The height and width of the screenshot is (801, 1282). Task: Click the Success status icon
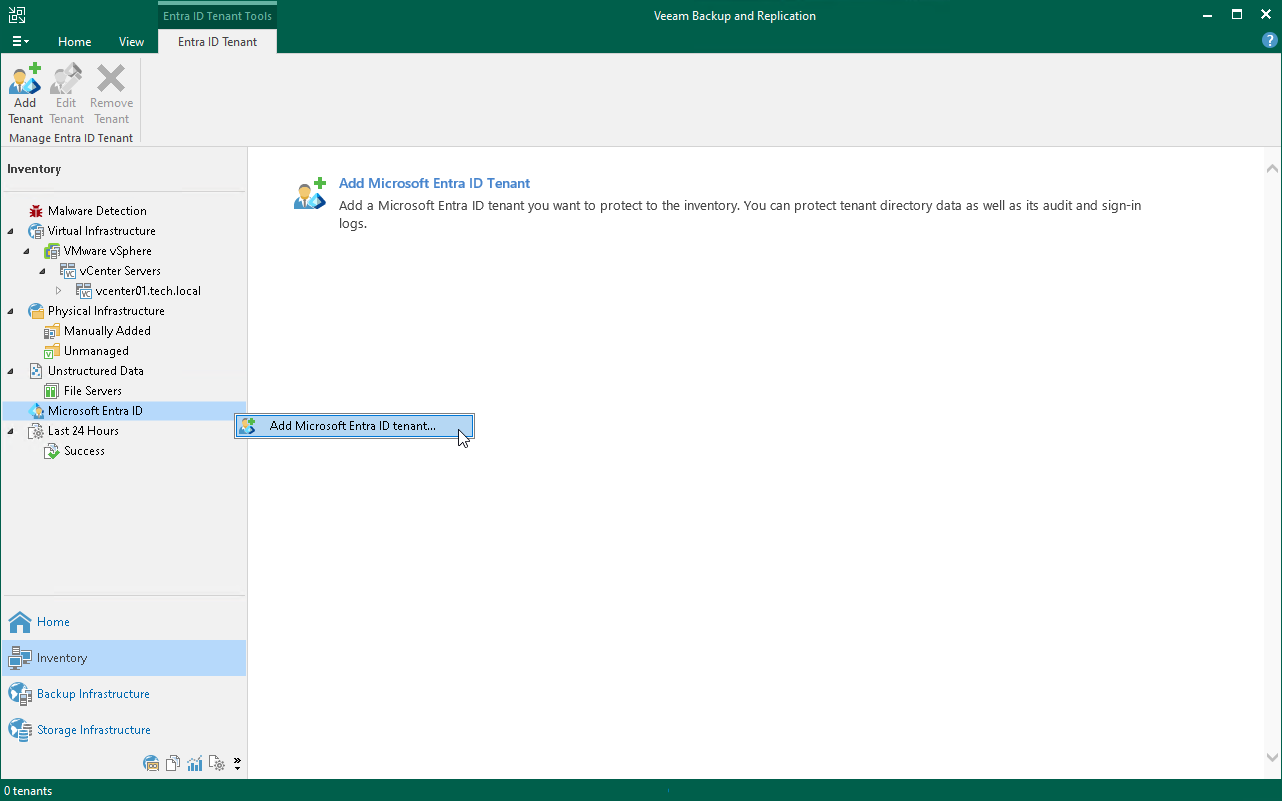click(x=52, y=451)
